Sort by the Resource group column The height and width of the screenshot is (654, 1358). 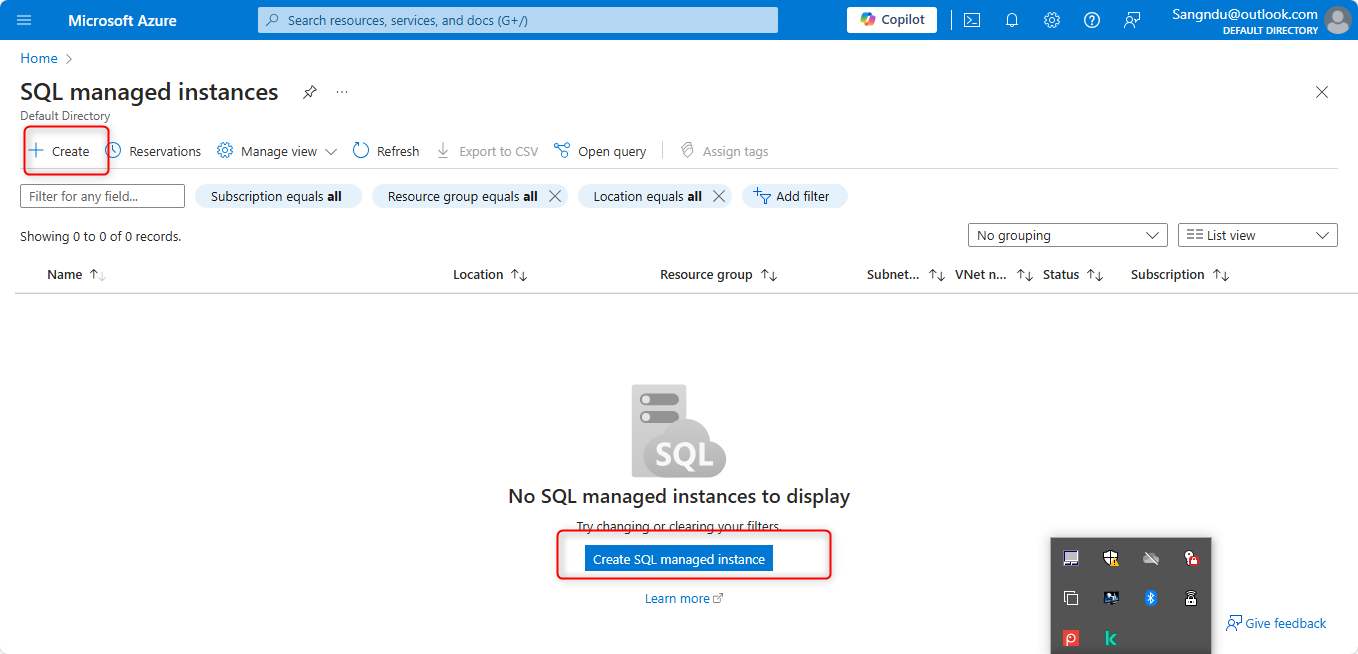[x=718, y=274]
